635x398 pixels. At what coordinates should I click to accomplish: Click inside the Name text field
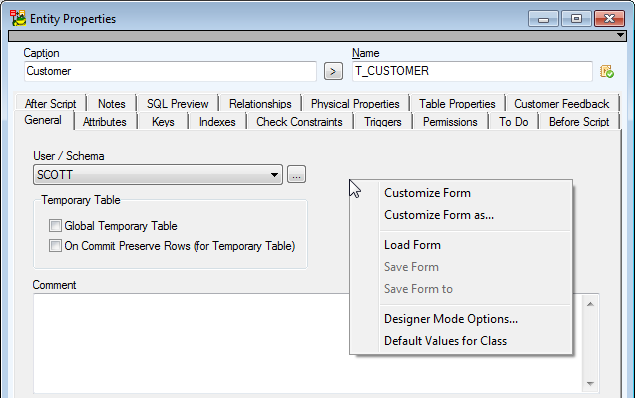[x=472, y=71]
